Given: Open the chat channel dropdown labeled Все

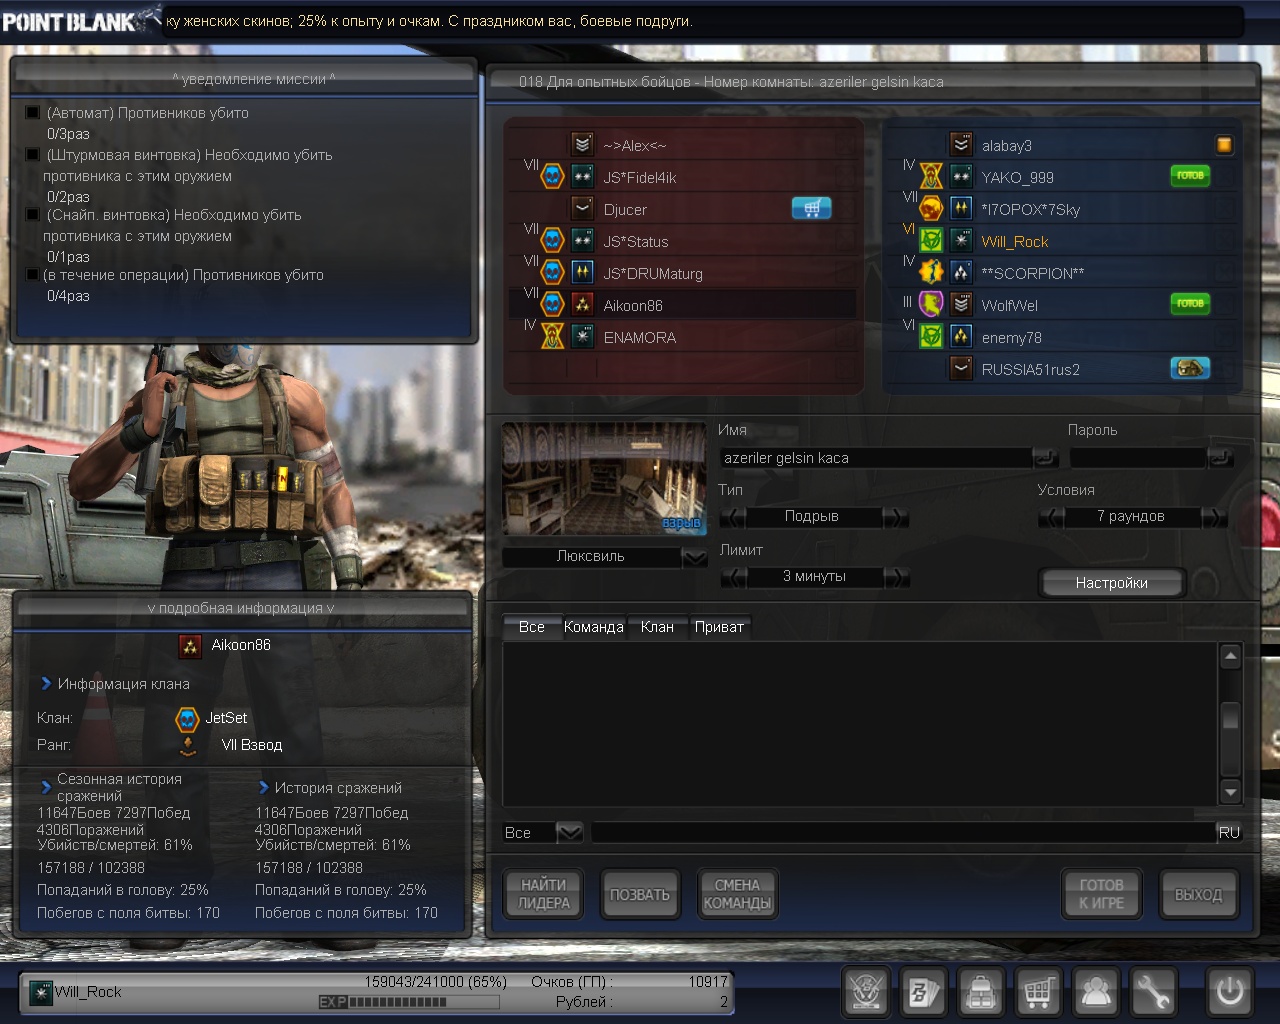Looking at the screenshot, I should pyautogui.click(x=569, y=832).
